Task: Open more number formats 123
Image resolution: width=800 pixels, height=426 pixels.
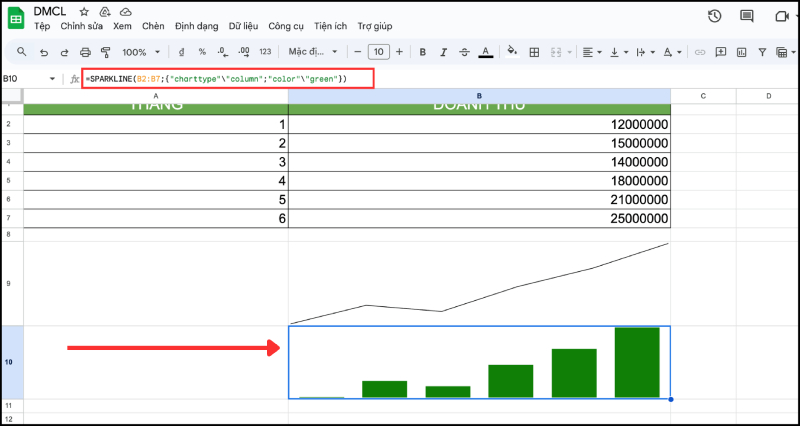Action: click(x=265, y=52)
